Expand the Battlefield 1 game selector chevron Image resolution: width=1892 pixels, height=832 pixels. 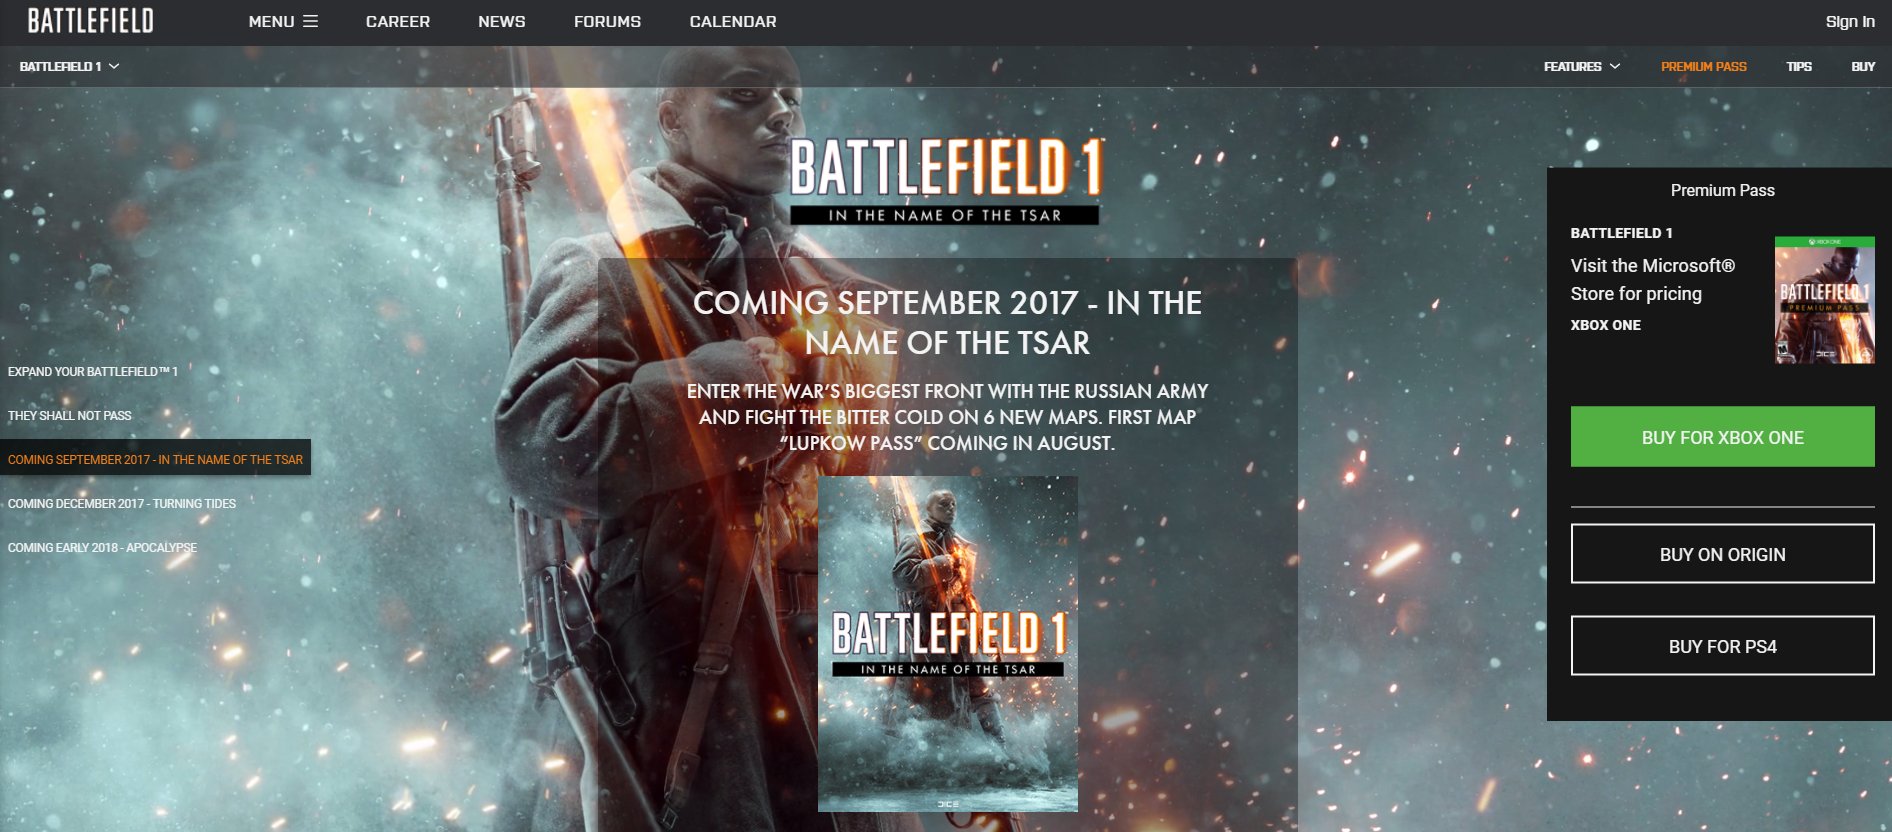click(x=114, y=66)
